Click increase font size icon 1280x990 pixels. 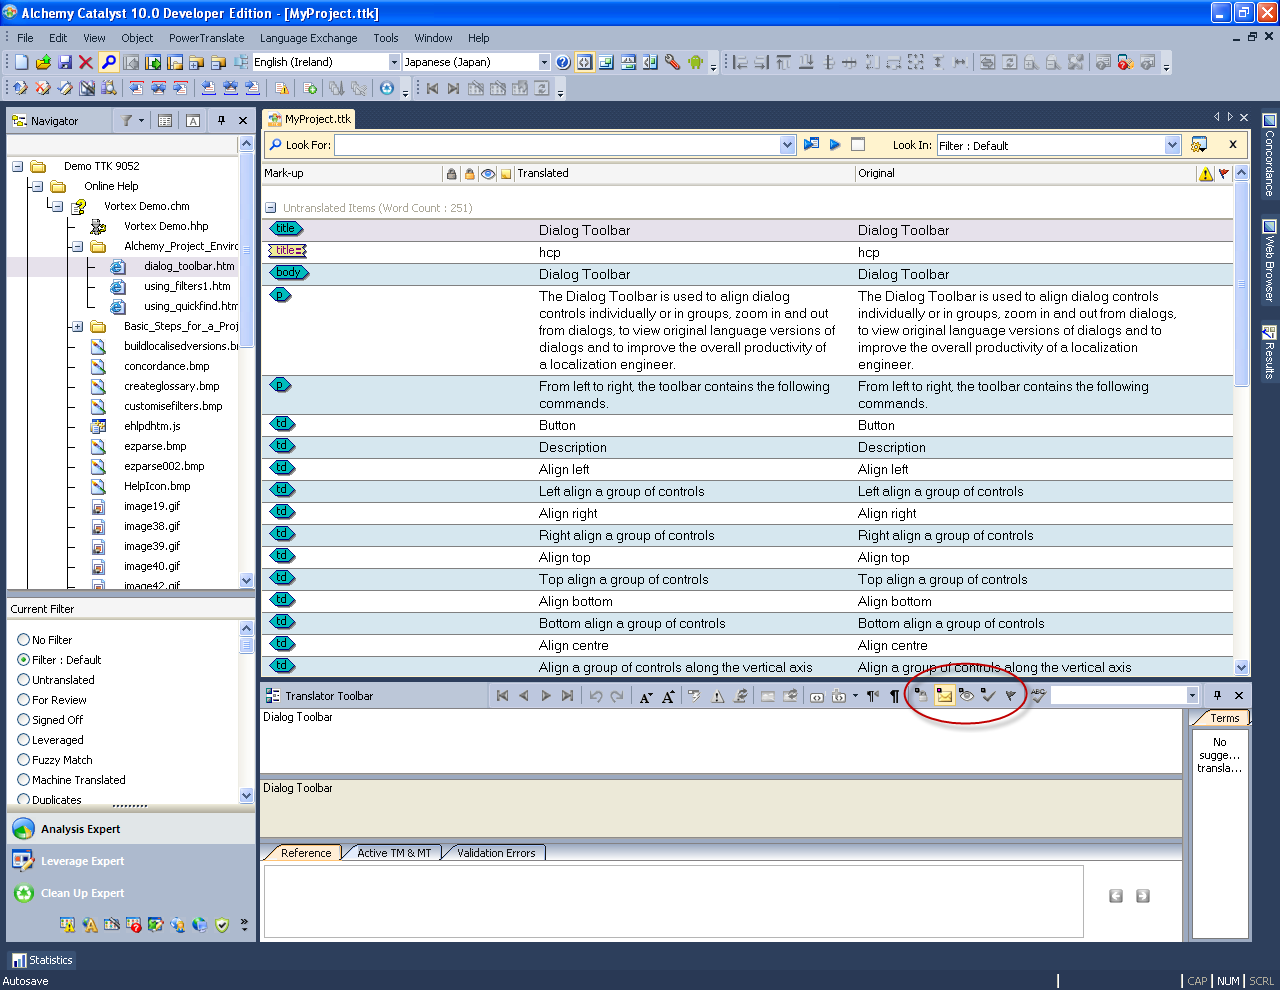pos(668,696)
